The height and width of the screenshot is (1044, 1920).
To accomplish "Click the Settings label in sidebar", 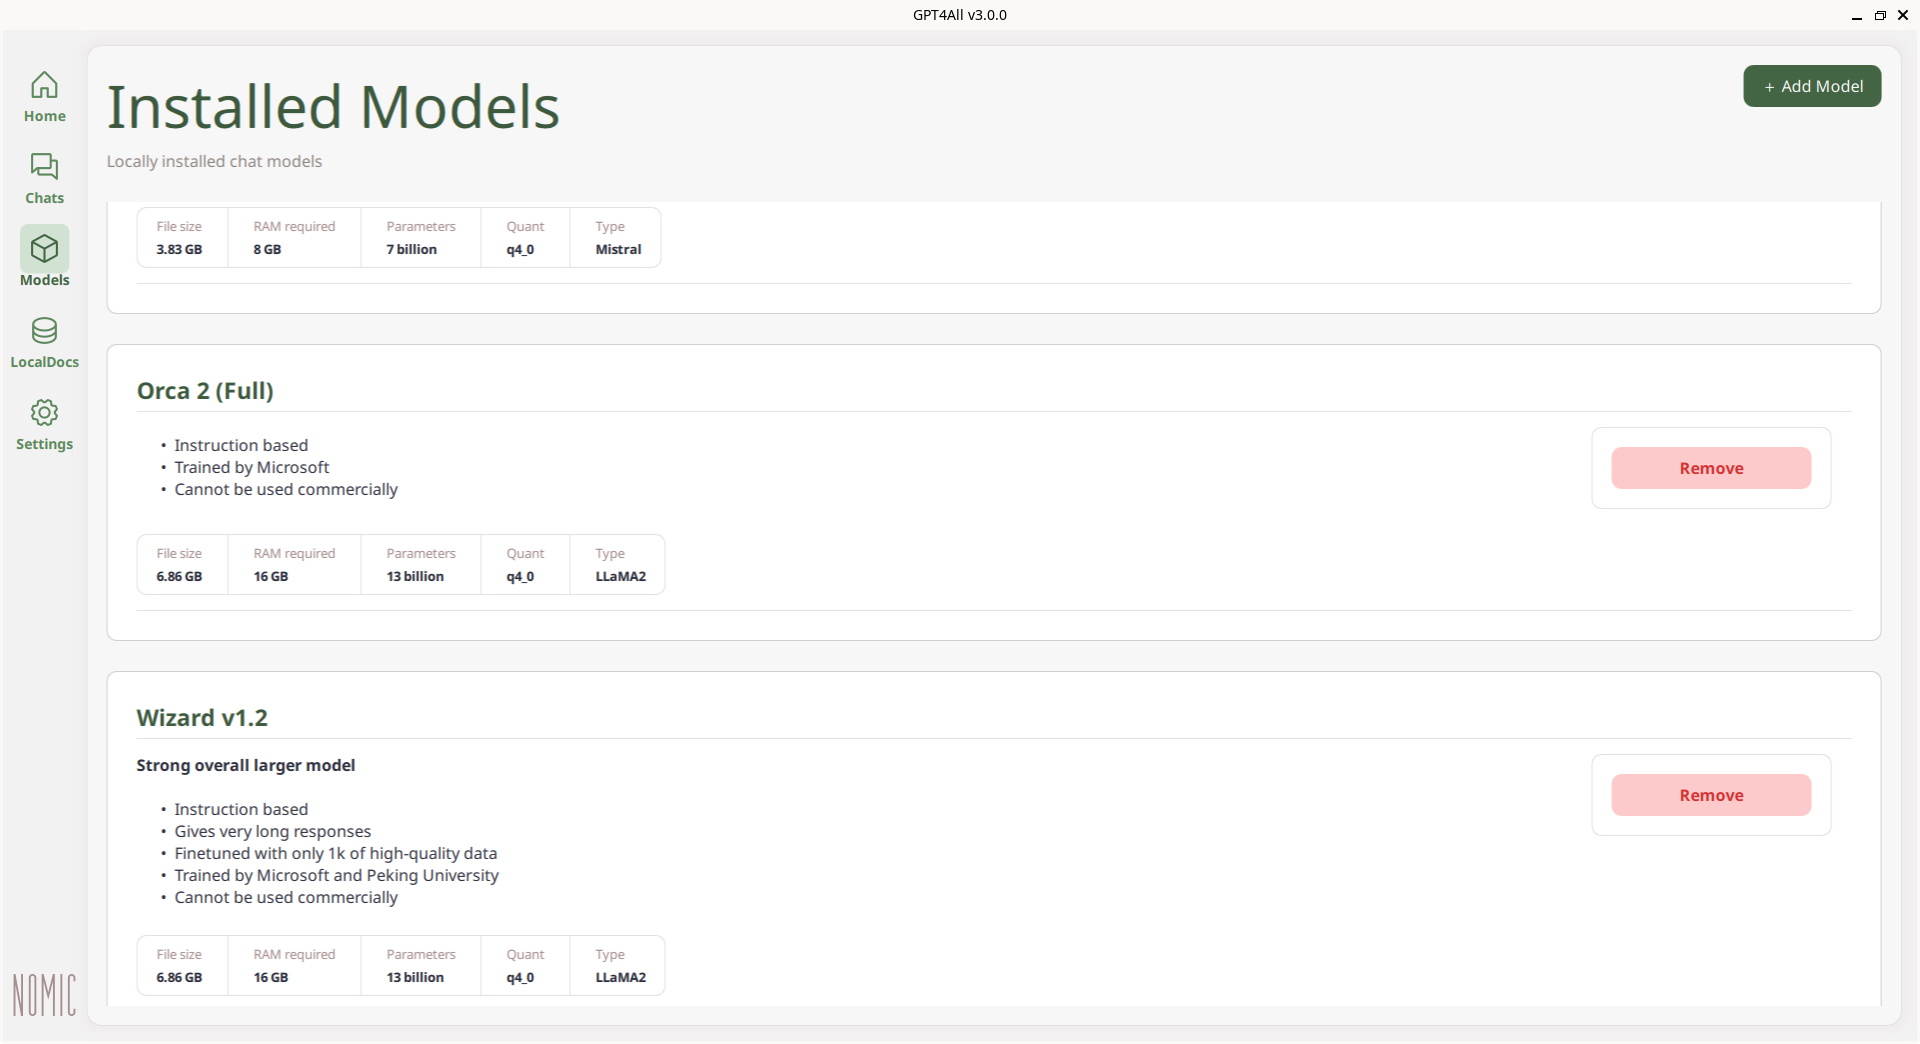I will click(x=45, y=444).
